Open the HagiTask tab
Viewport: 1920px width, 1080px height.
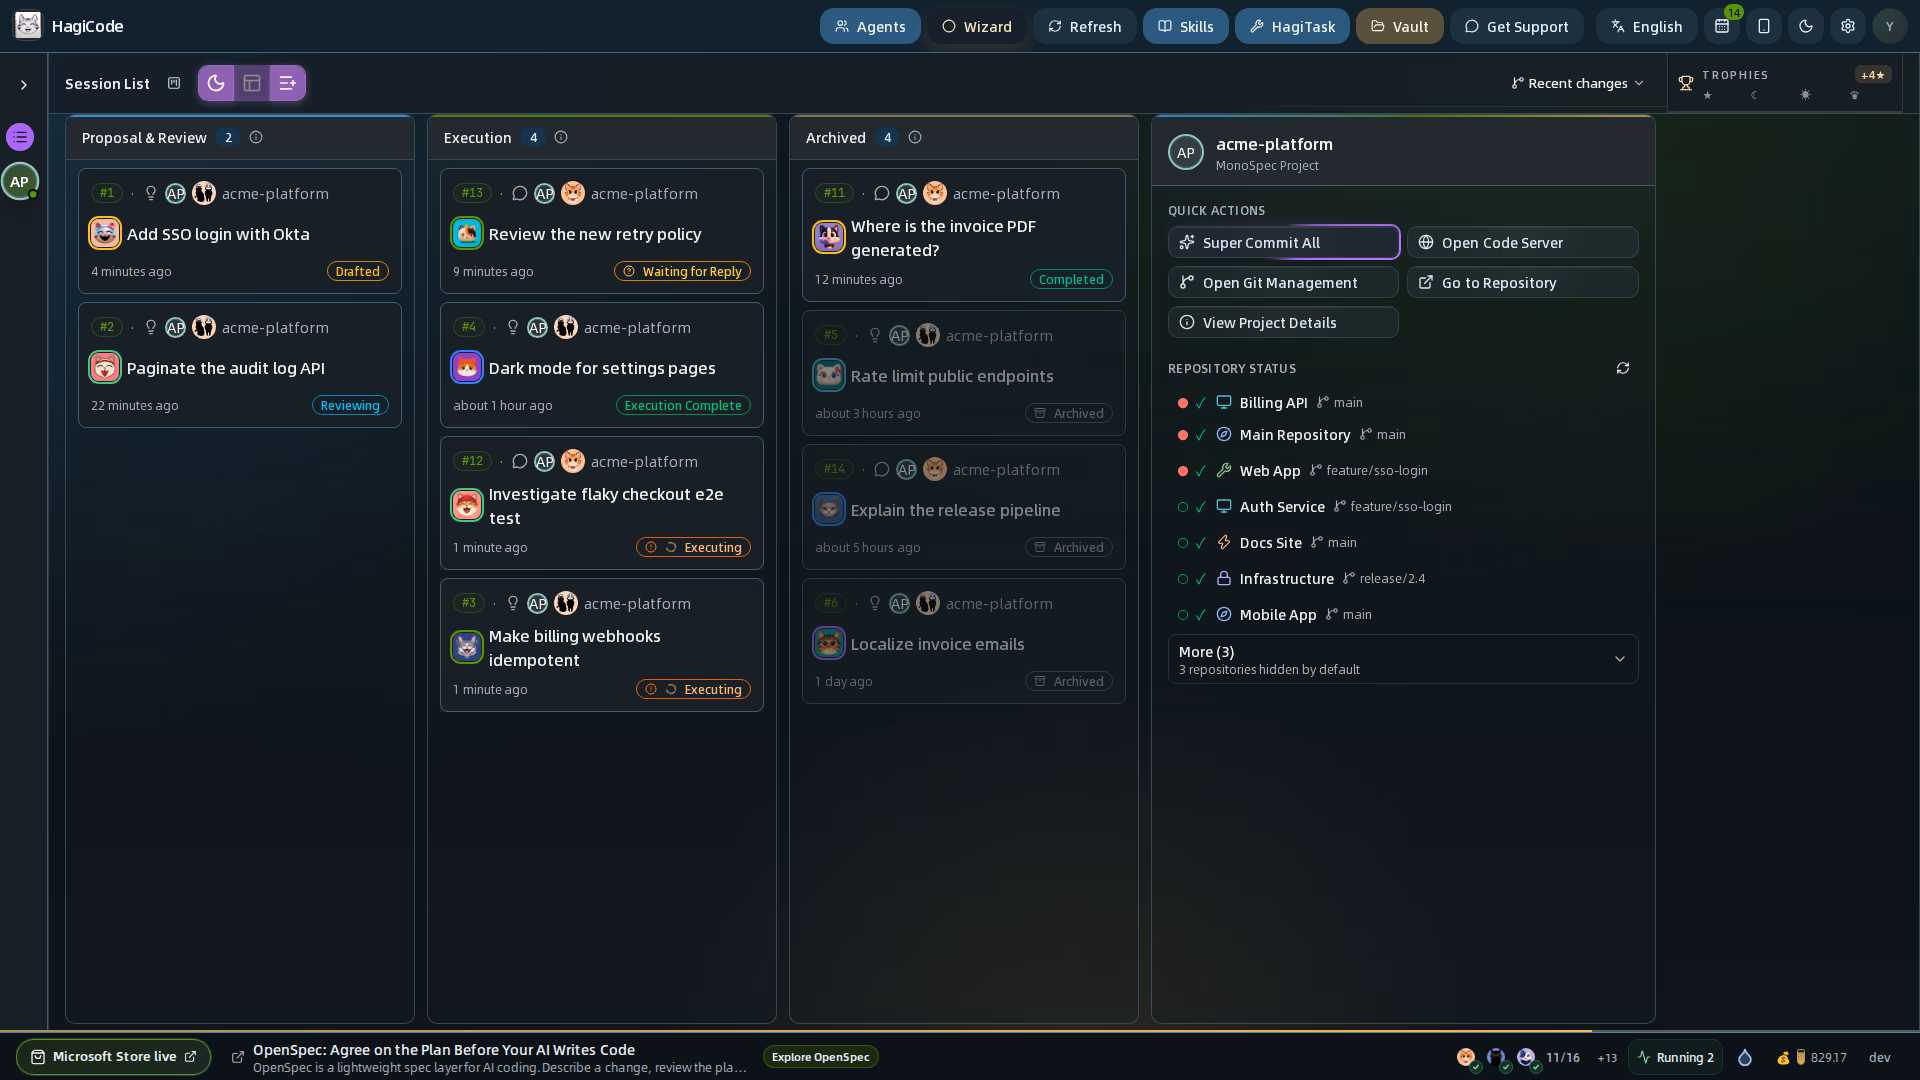(x=1292, y=26)
